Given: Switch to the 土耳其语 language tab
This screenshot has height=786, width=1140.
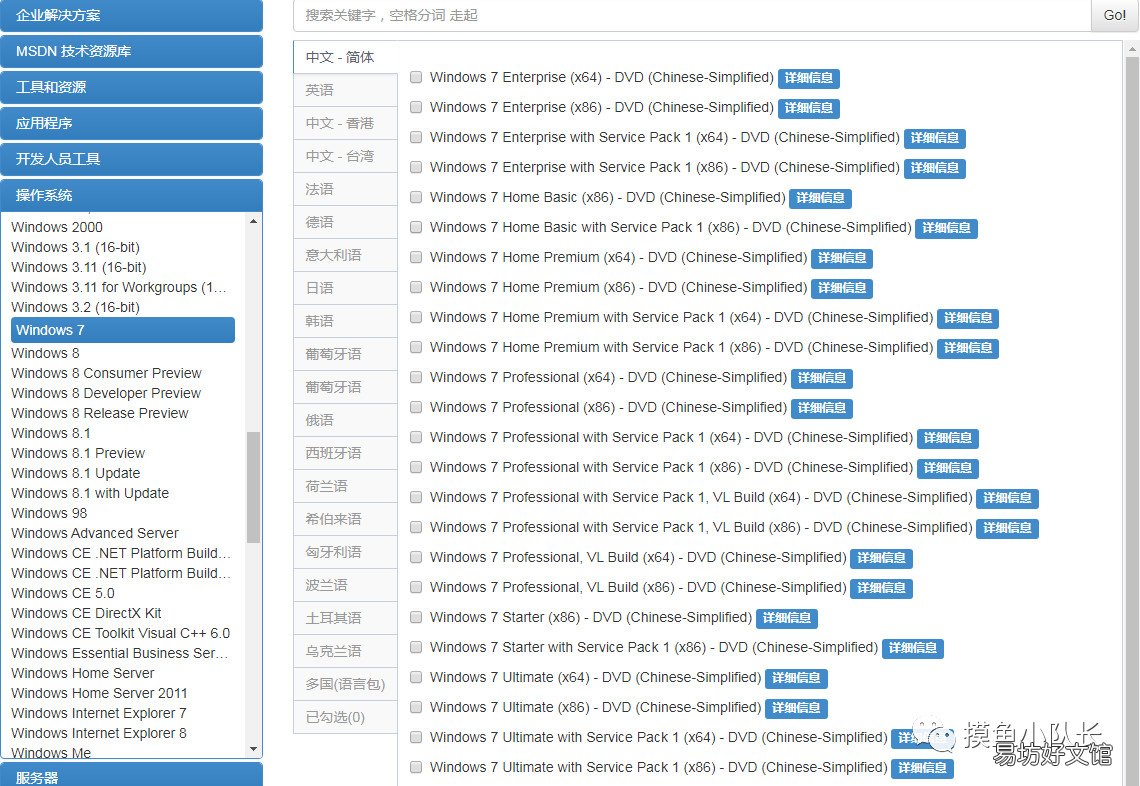Looking at the screenshot, I should [x=345, y=618].
